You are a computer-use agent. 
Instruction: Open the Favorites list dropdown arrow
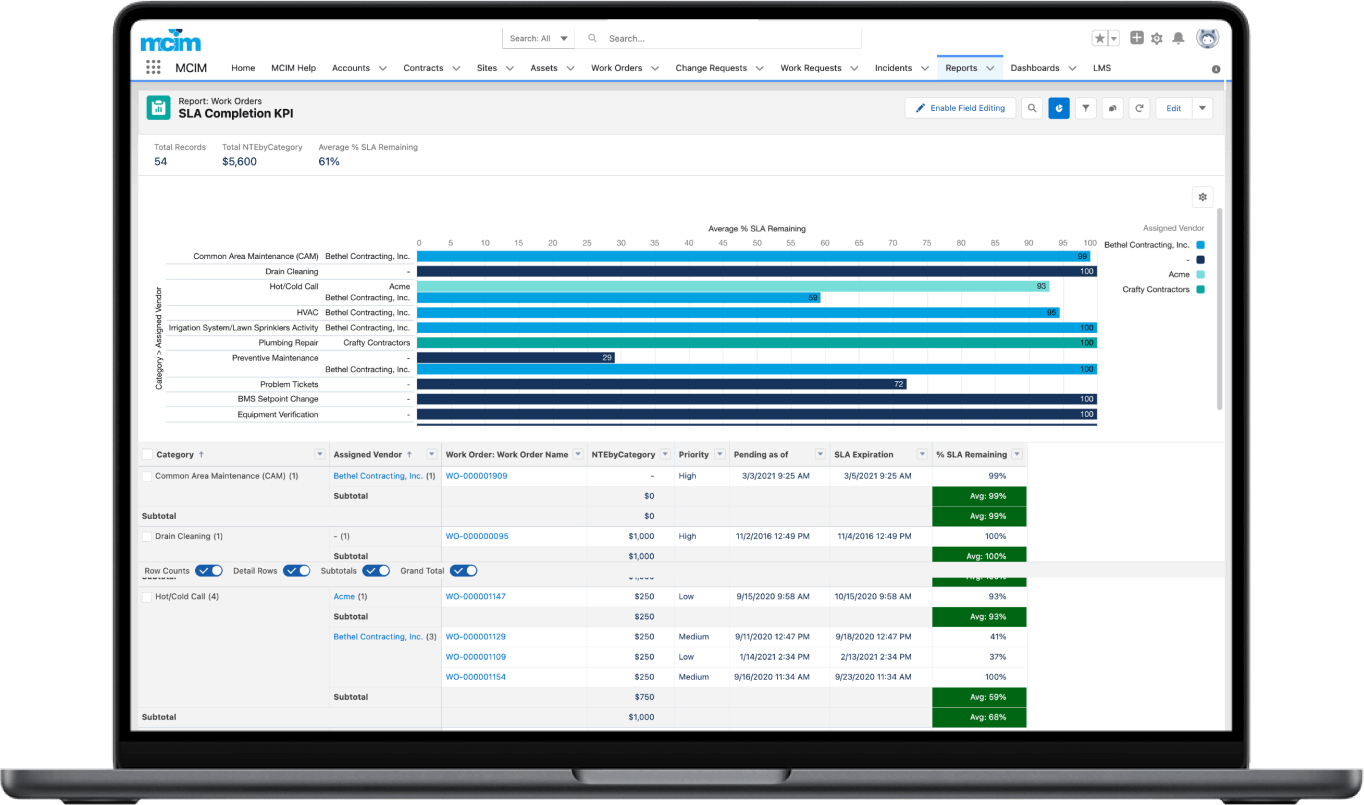pyautogui.click(x=1114, y=38)
